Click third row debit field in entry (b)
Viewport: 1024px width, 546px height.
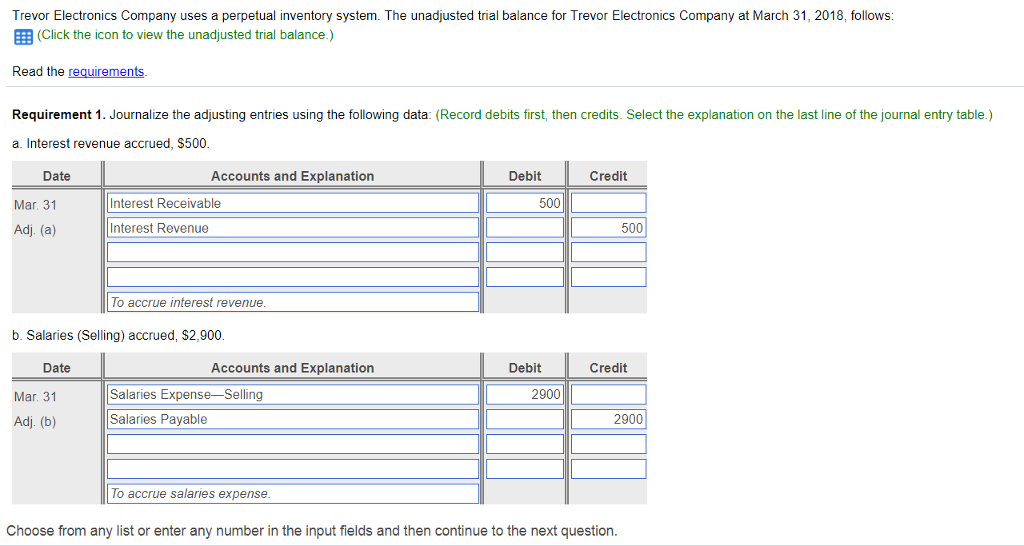[524, 444]
